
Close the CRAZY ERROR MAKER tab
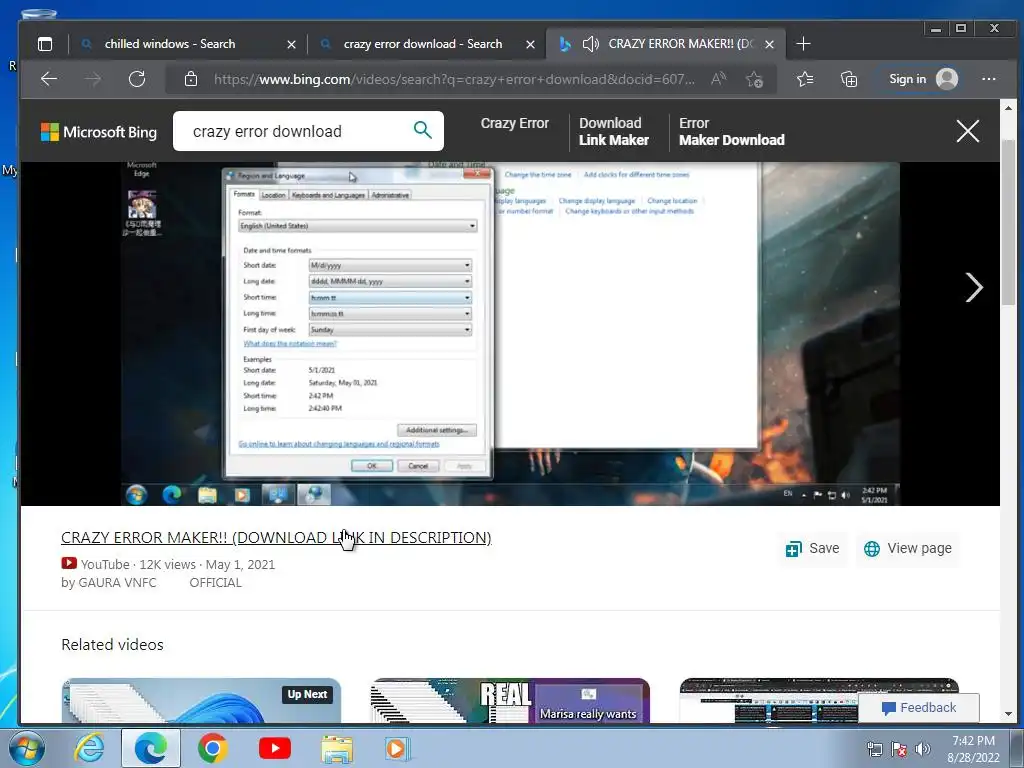pyautogui.click(x=769, y=44)
